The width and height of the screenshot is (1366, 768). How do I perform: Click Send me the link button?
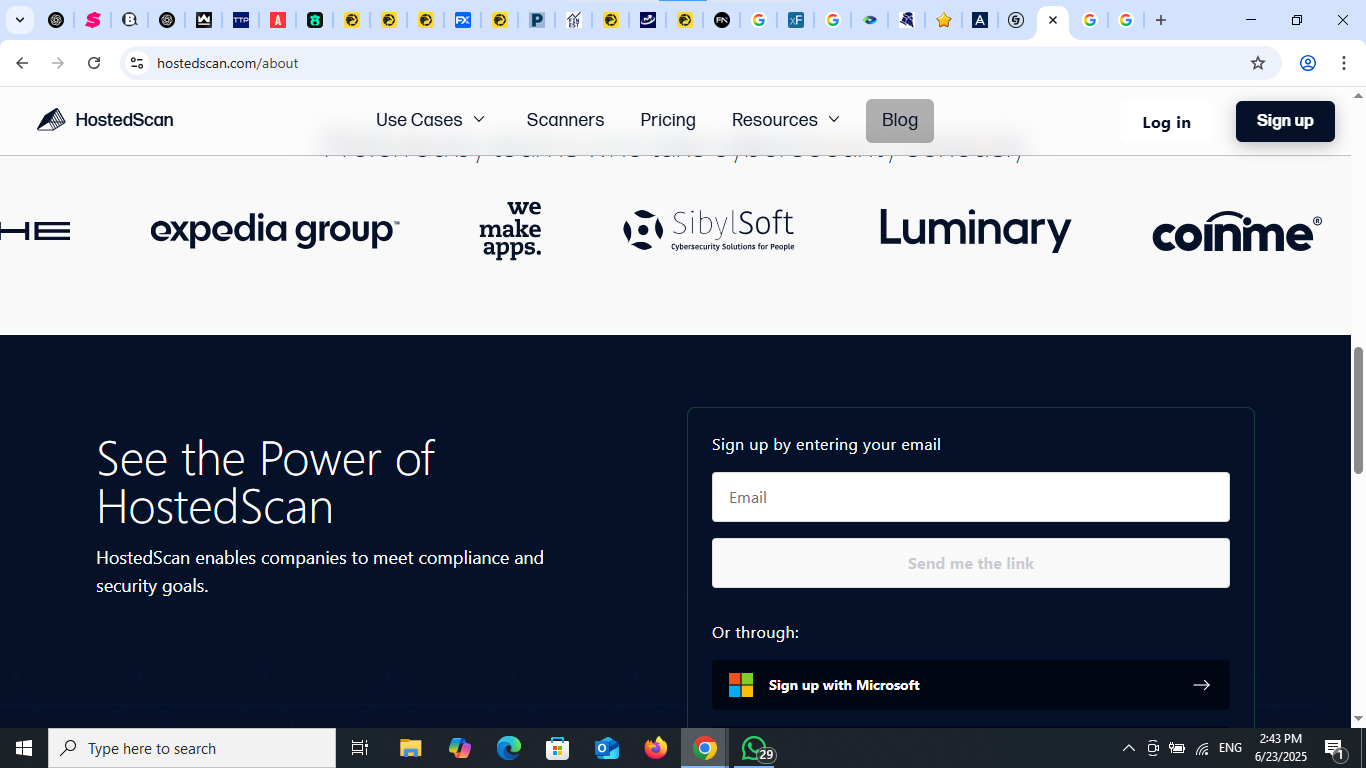coord(971,563)
